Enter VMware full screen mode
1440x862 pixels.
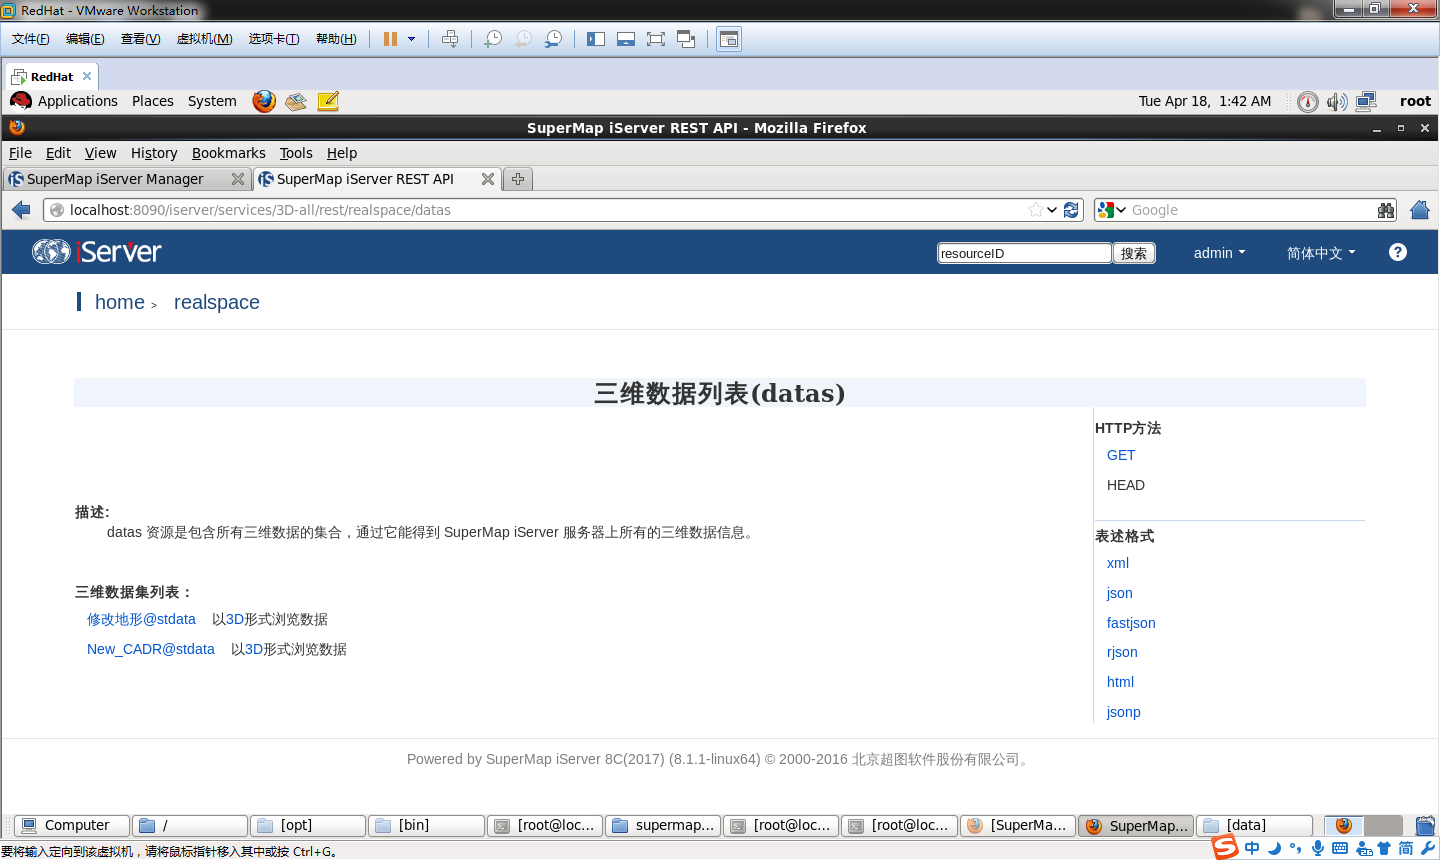click(x=656, y=39)
